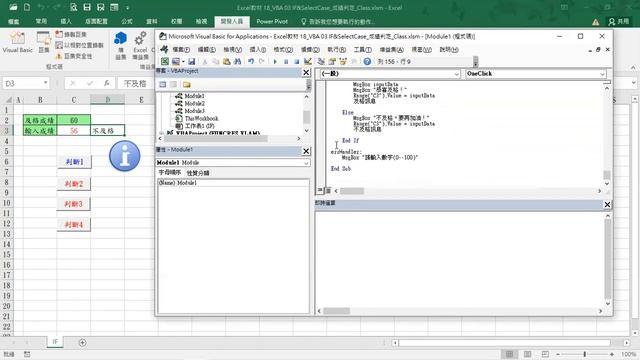The height and width of the screenshot is (360, 640).
Task: Open Project Explorer icon in VBA toolbar
Action: point(321,62)
